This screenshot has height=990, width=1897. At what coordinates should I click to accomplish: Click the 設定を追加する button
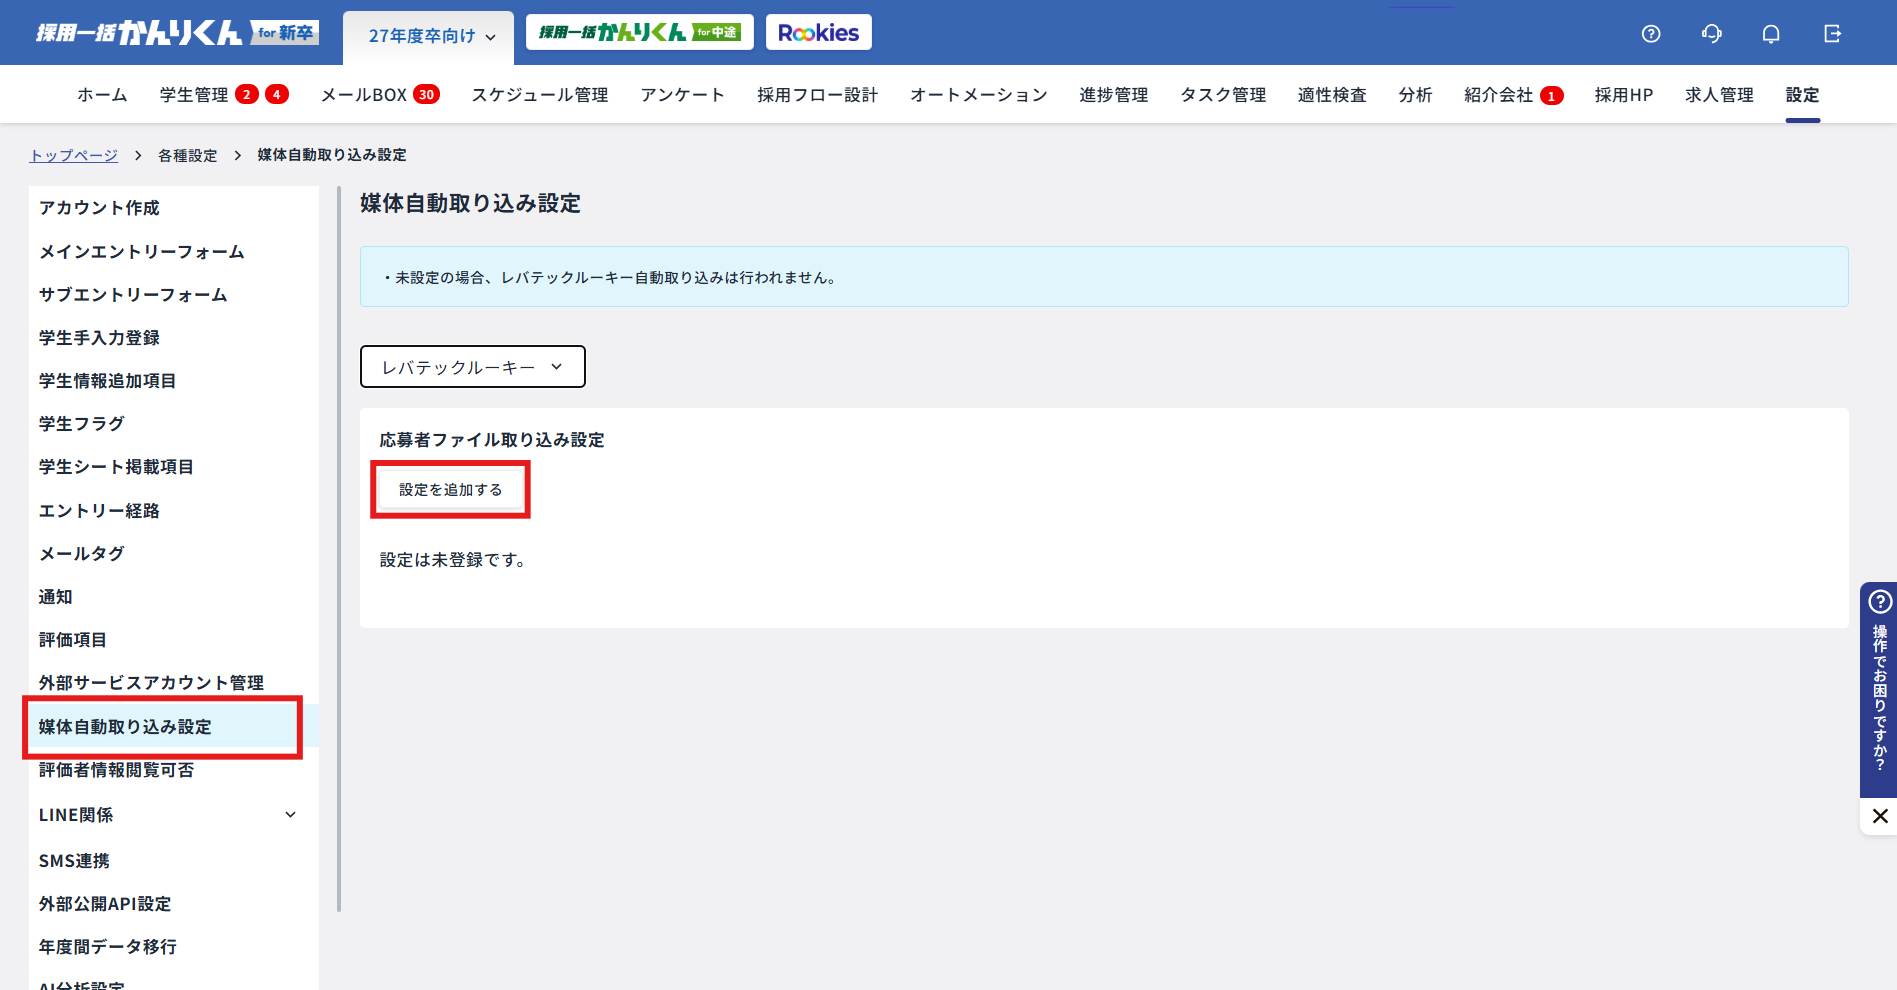pos(450,490)
